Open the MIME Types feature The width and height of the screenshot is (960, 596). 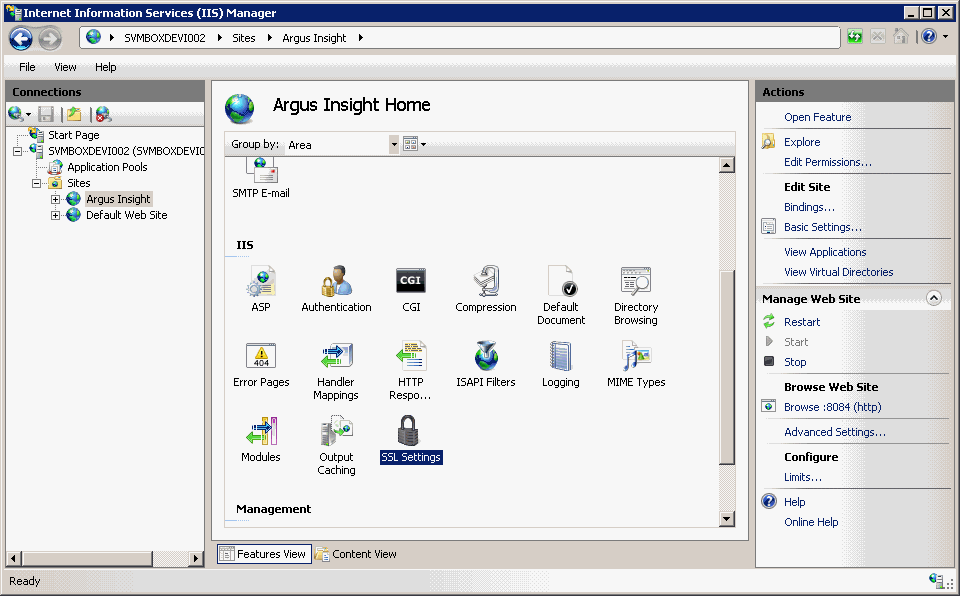click(636, 364)
